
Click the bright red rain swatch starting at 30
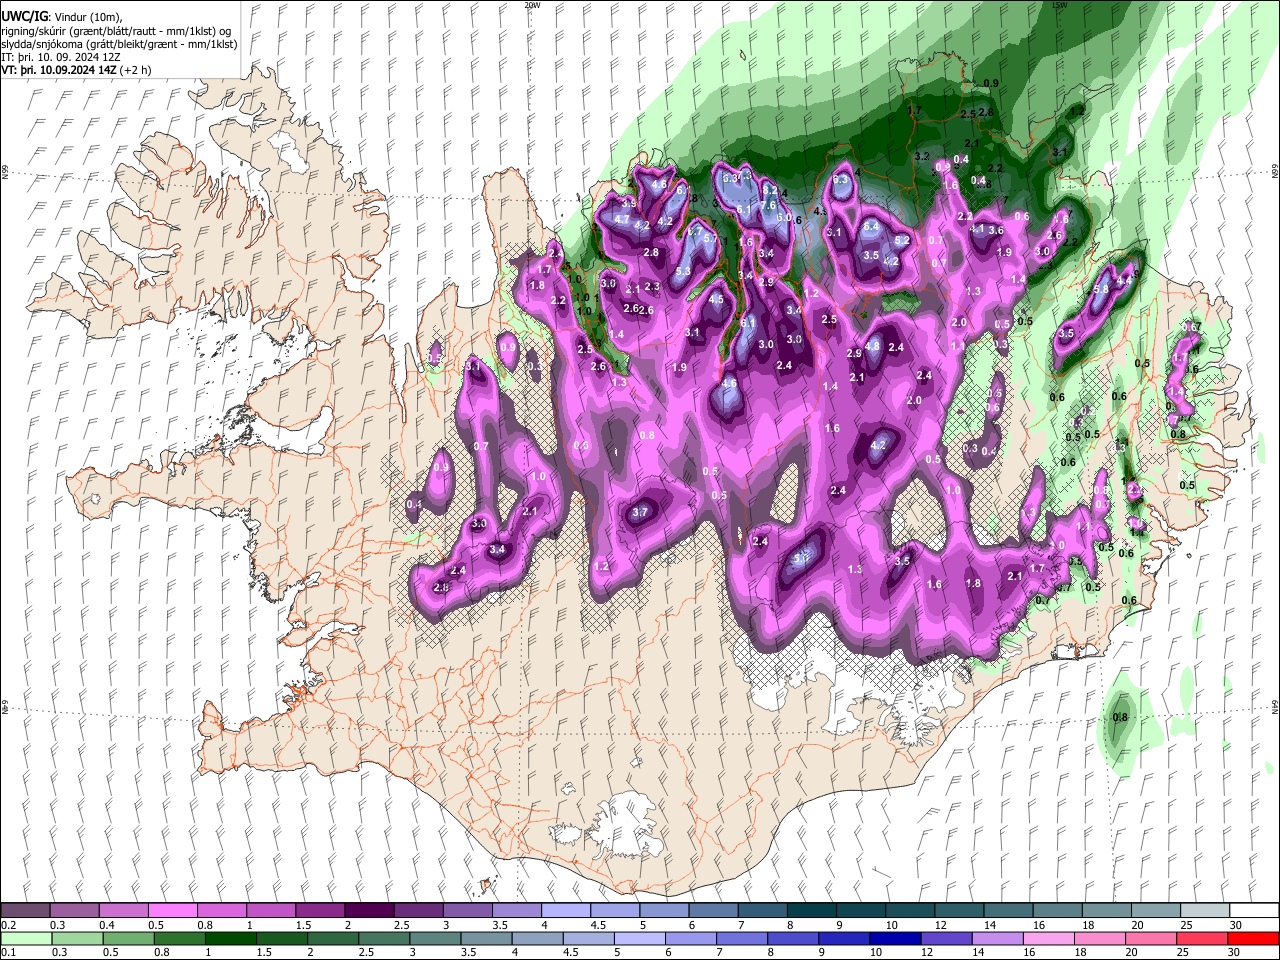point(1253,938)
